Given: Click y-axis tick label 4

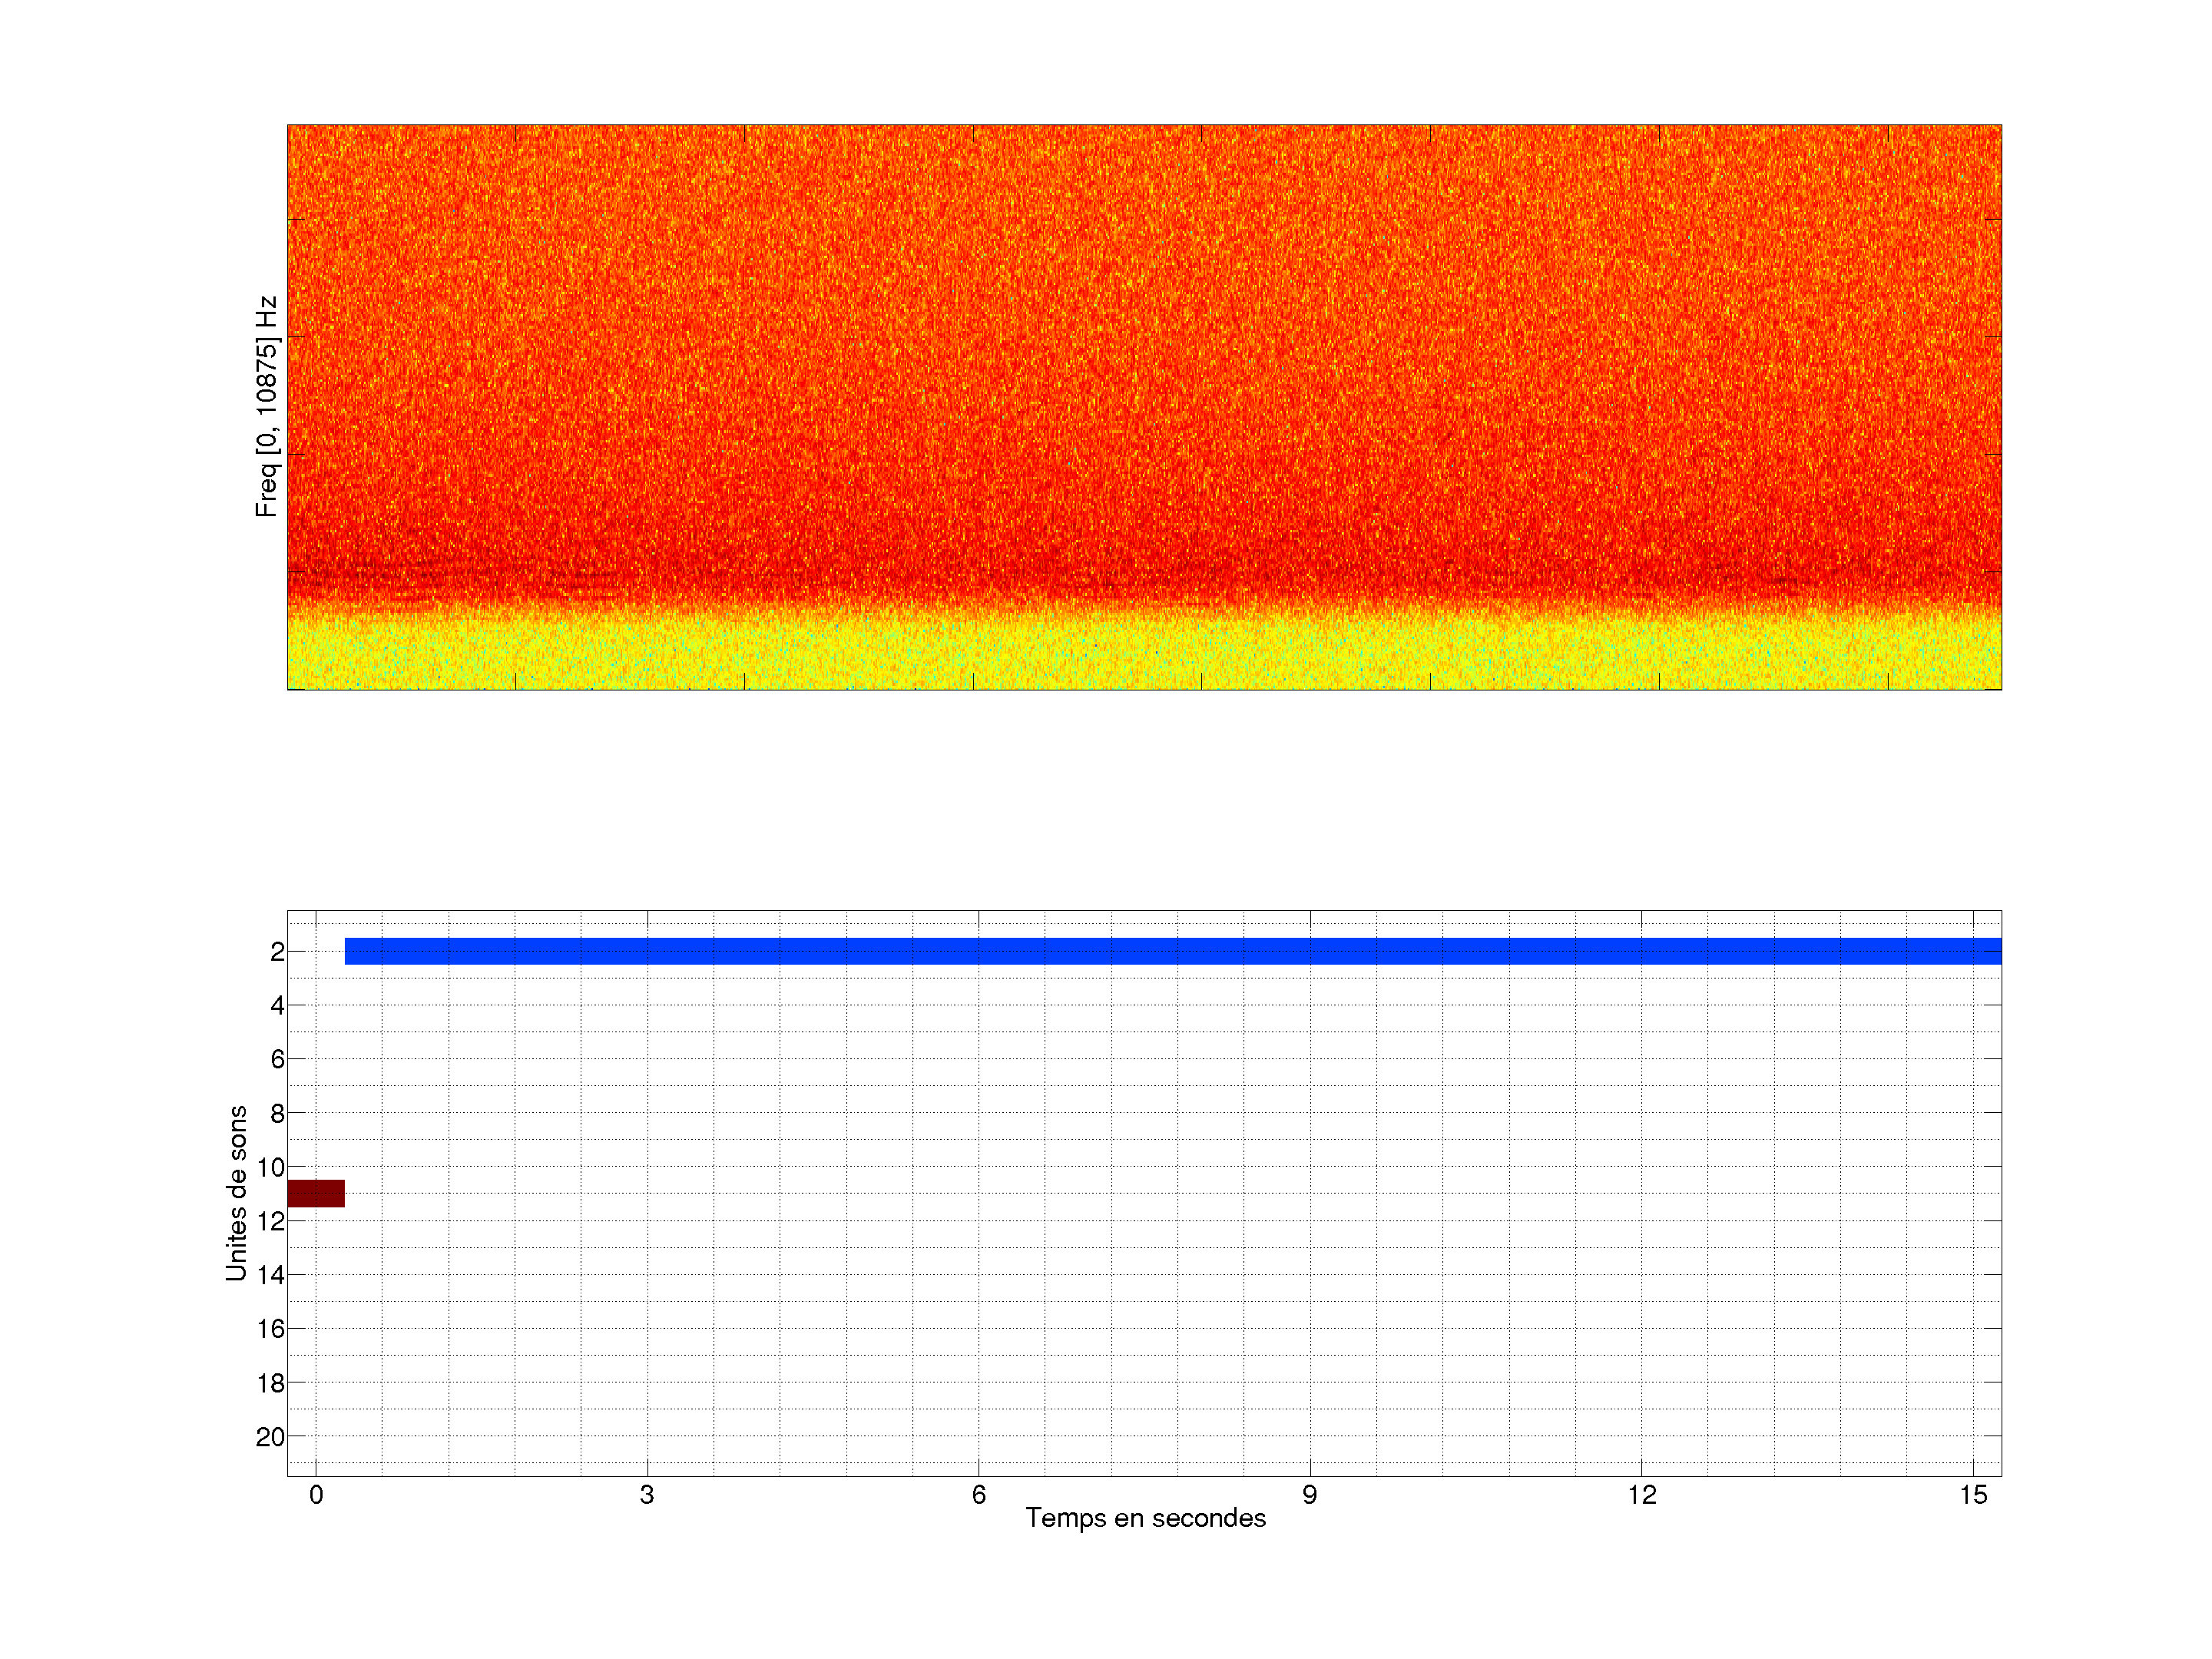Looking at the screenshot, I should pyautogui.click(x=277, y=1005).
